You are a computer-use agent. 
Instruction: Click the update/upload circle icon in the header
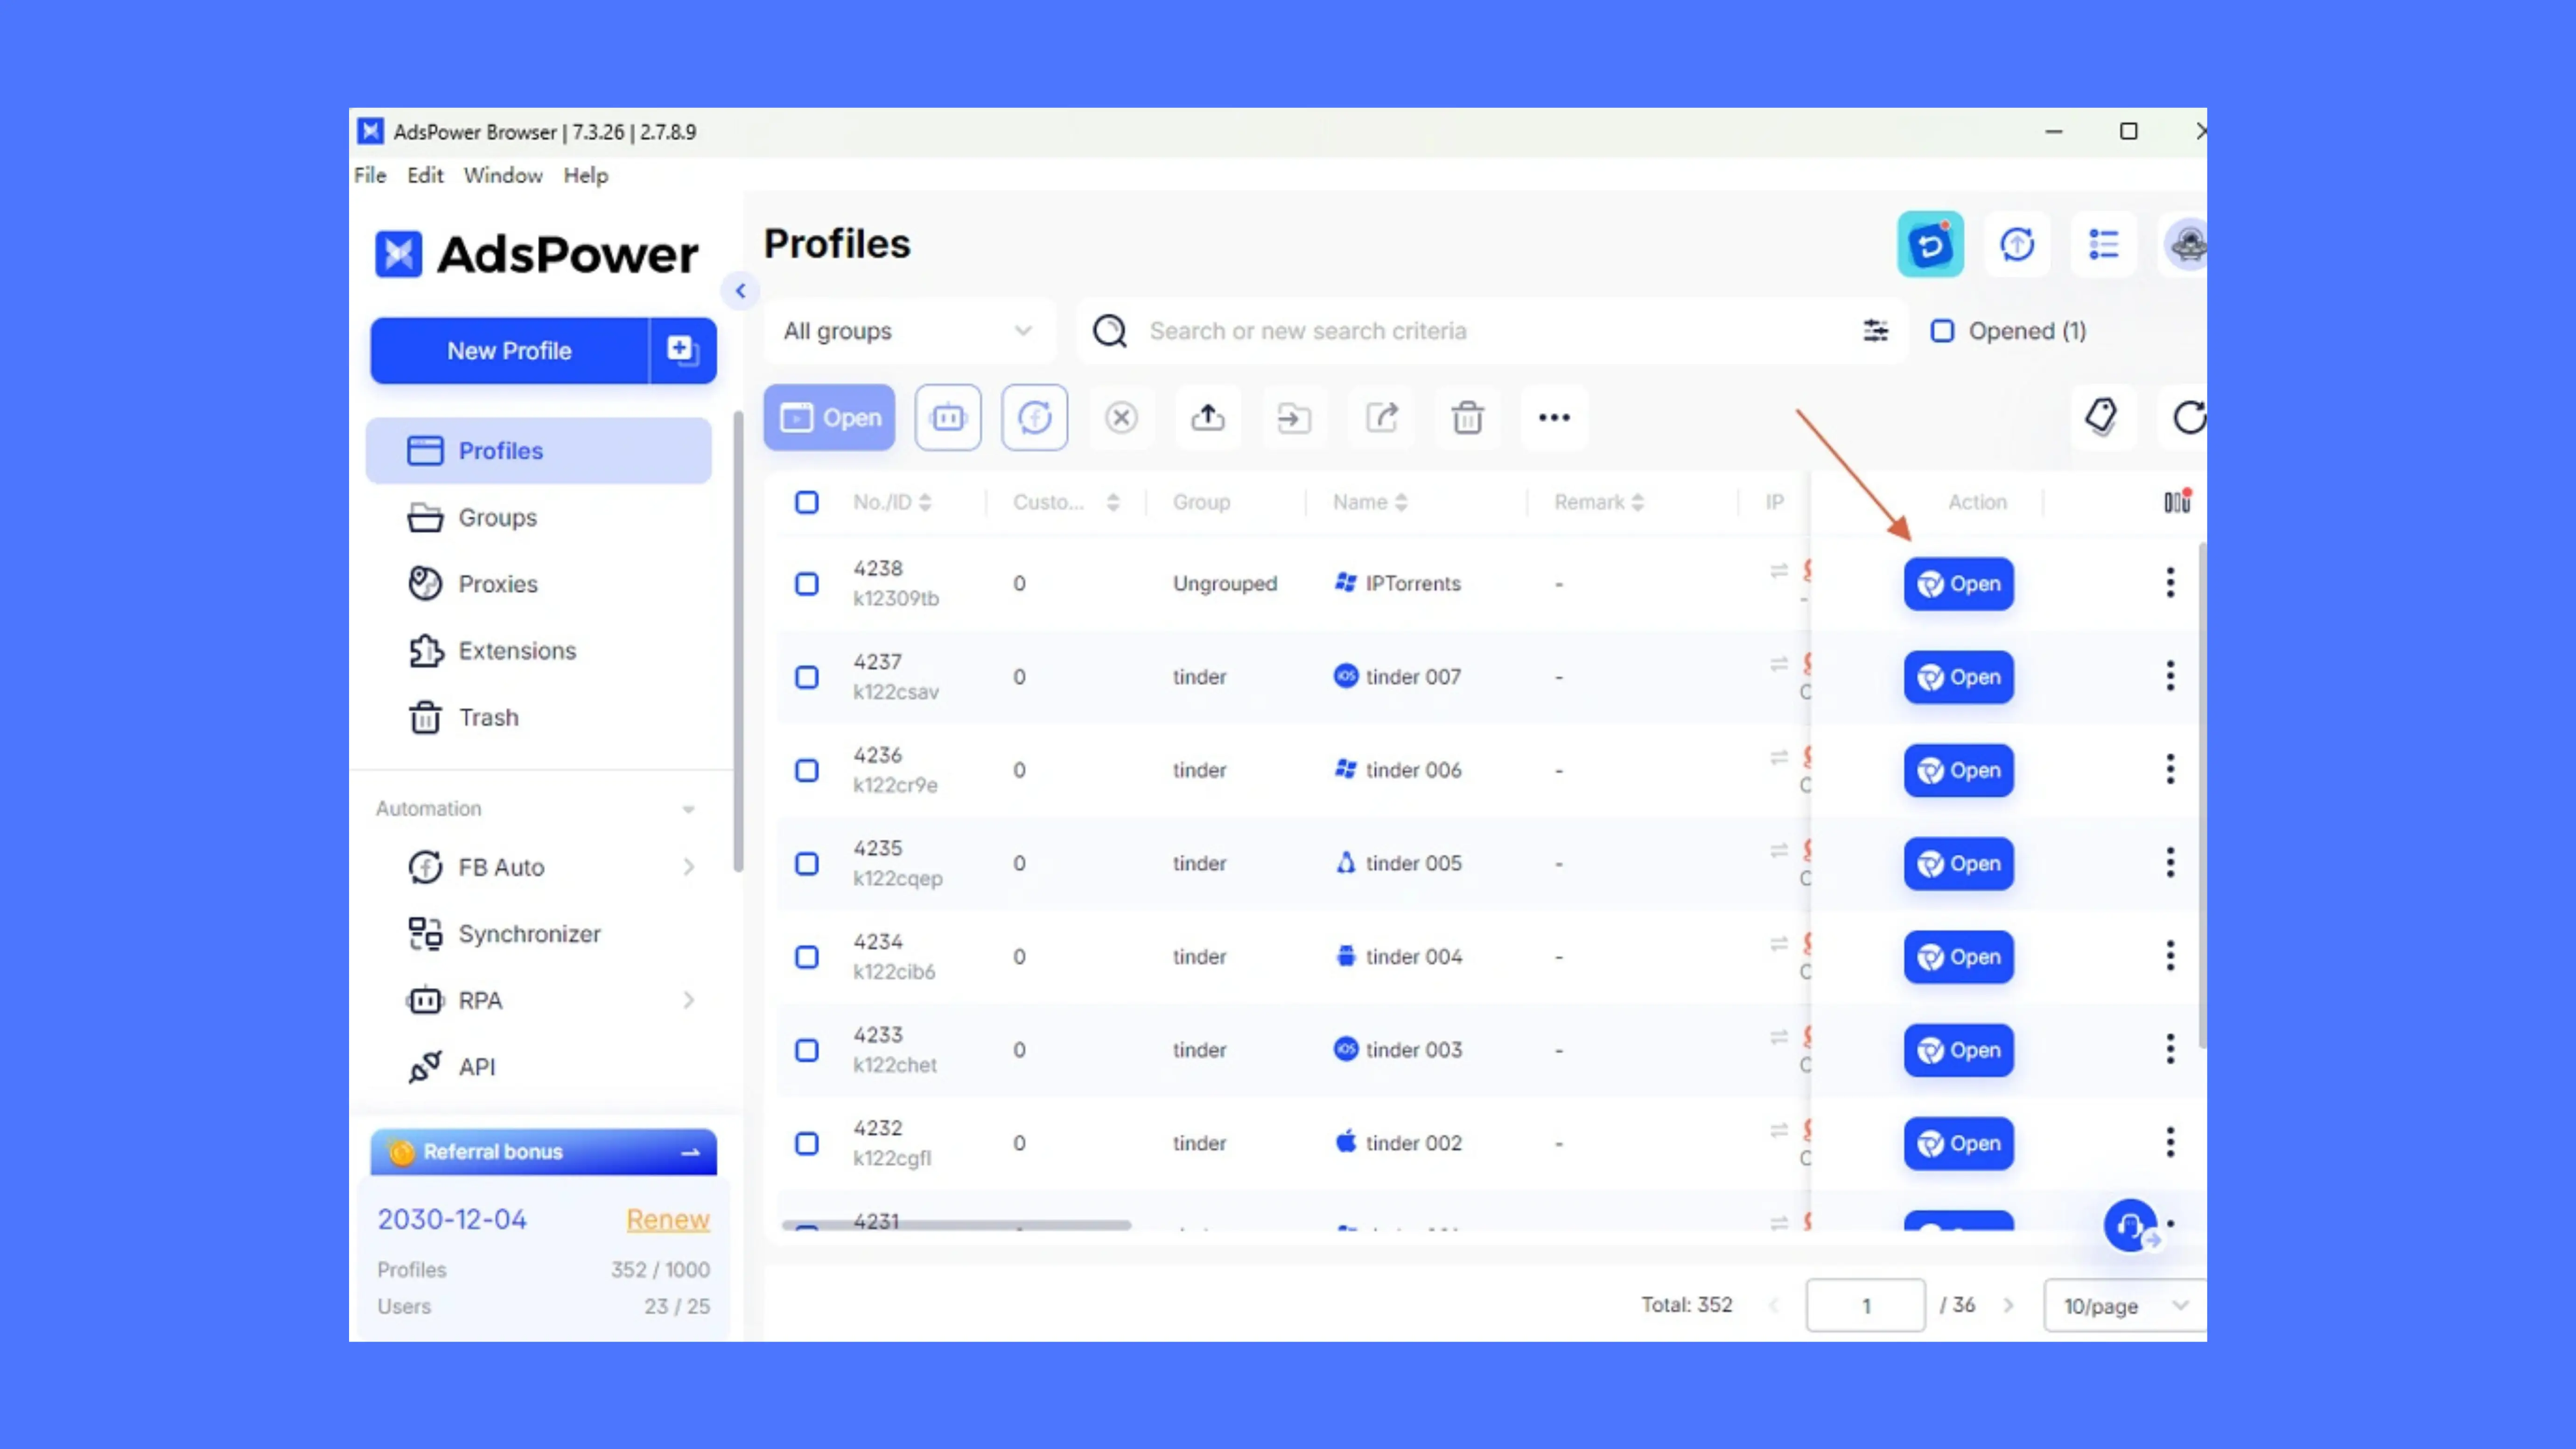[x=2017, y=244]
